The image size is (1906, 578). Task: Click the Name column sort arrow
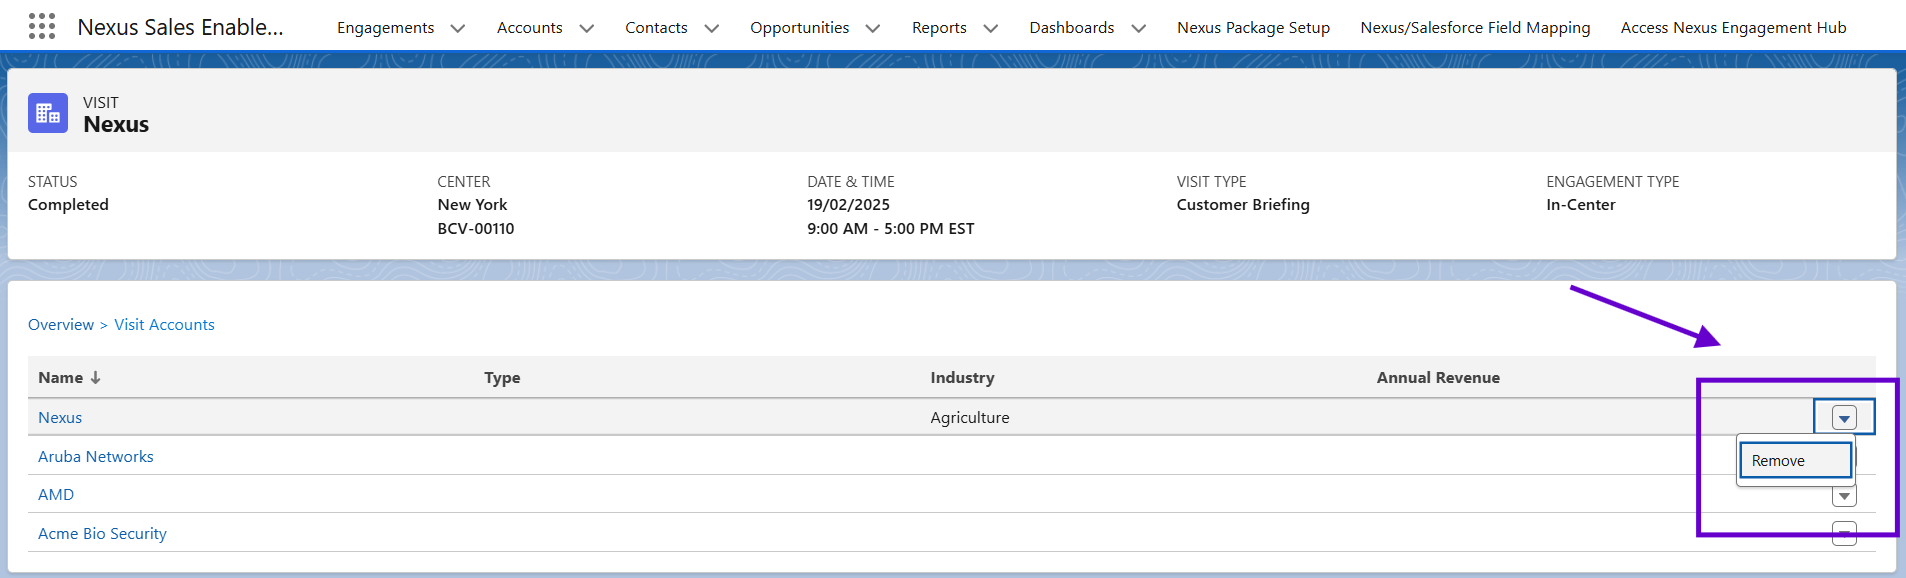96,378
